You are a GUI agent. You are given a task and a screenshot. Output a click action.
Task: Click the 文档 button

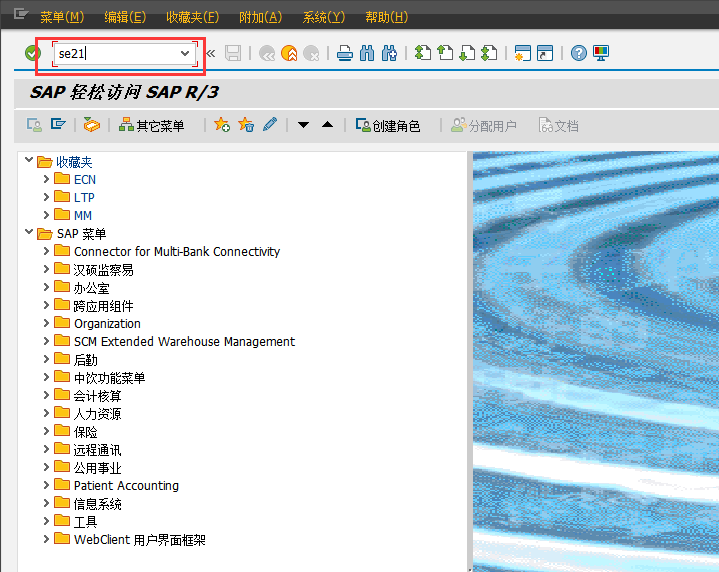(x=559, y=125)
